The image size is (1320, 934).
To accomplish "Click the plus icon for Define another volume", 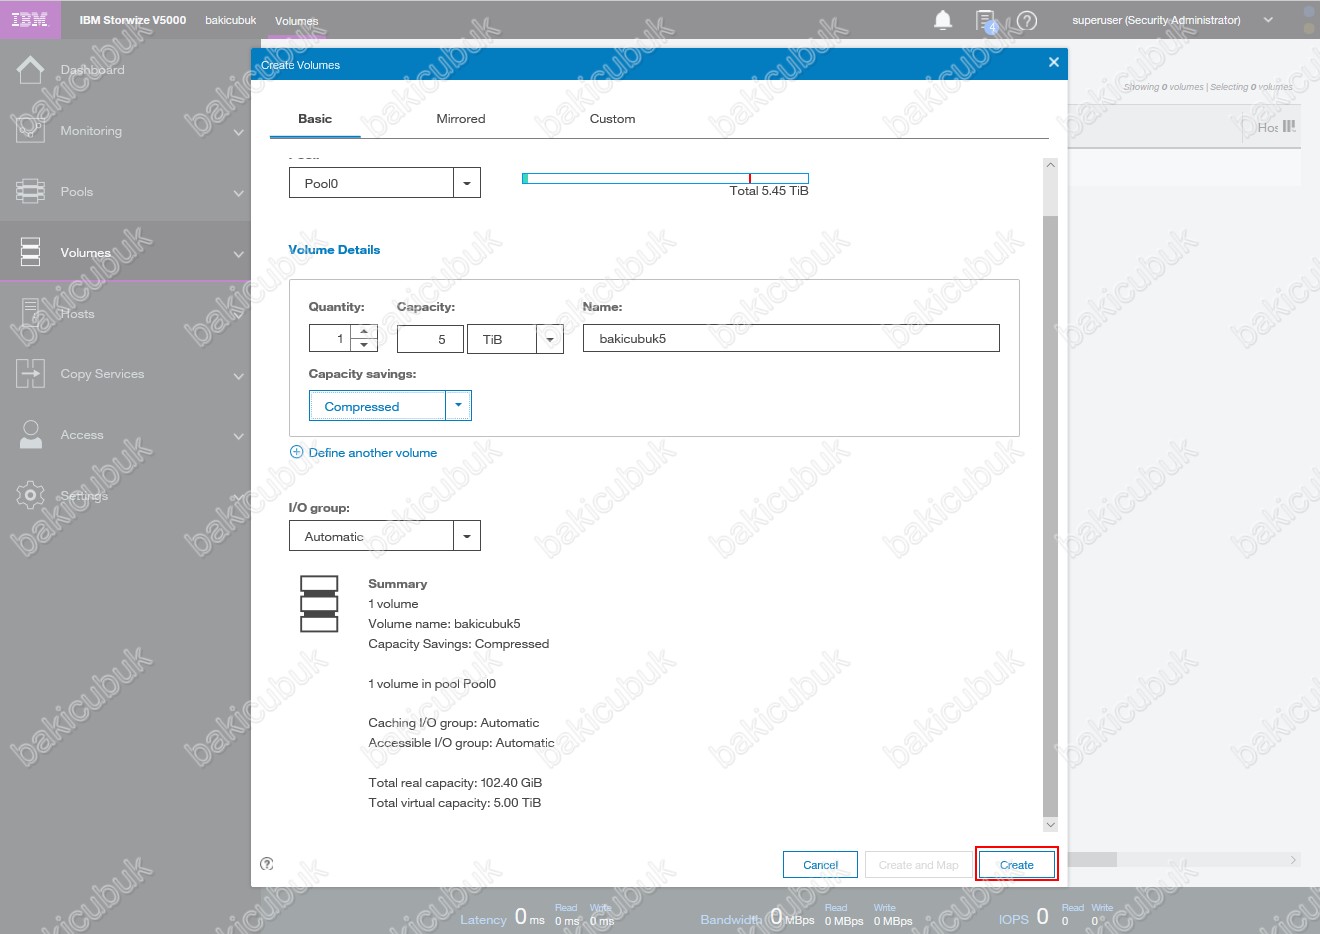I will (x=296, y=452).
